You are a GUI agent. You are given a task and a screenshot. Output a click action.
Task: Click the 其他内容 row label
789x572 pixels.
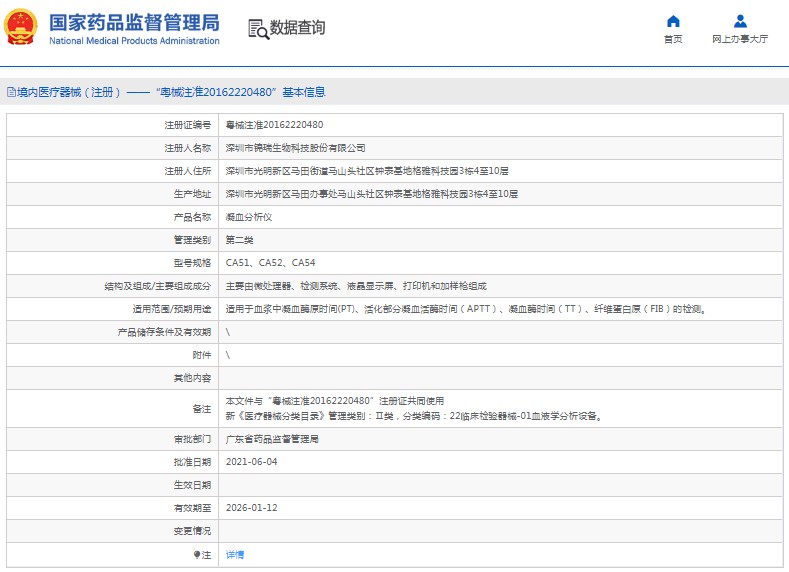[192, 378]
